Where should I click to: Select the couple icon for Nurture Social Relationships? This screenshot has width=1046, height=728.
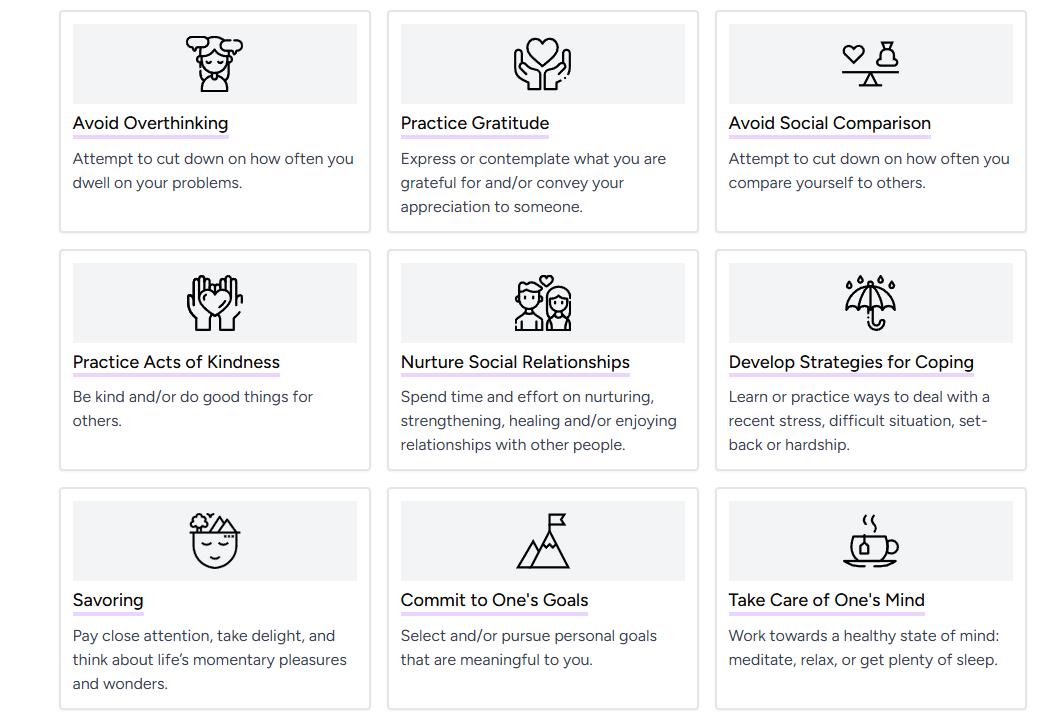click(542, 301)
